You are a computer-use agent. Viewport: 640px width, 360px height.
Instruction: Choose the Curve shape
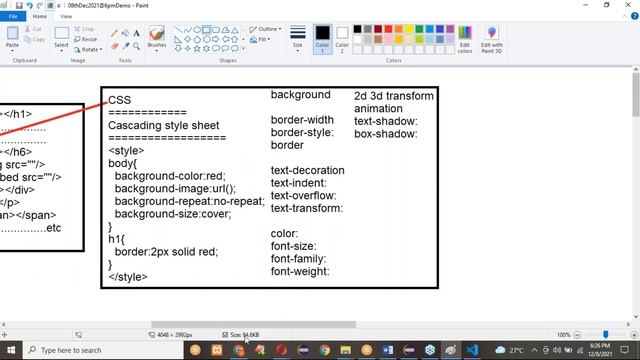187,30
